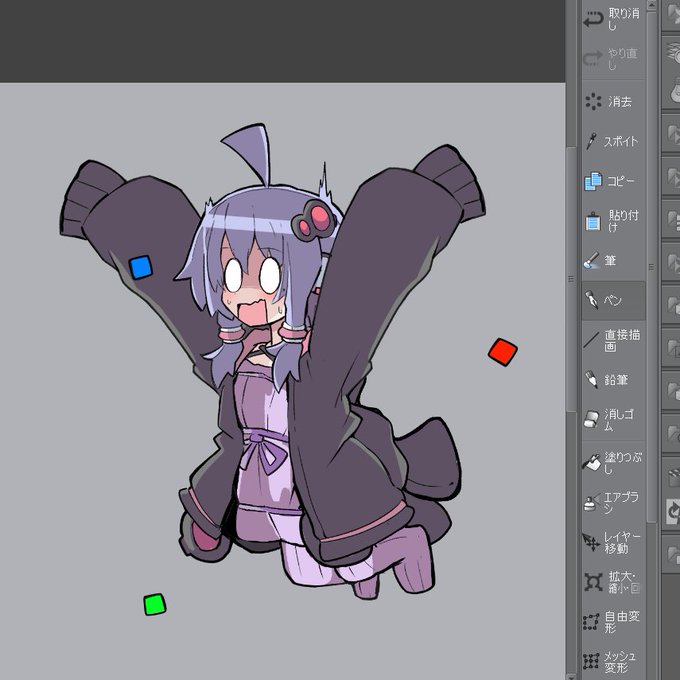Pick the 消しゴム eraser tool
The width and height of the screenshot is (680, 680).
pyautogui.click(x=613, y=420)
